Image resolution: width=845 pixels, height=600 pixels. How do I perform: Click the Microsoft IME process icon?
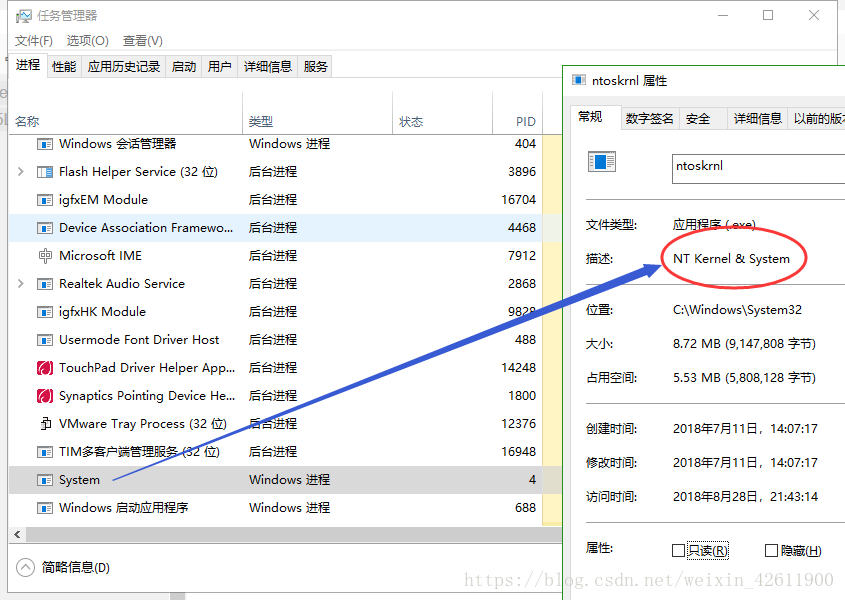pos(45,256)
